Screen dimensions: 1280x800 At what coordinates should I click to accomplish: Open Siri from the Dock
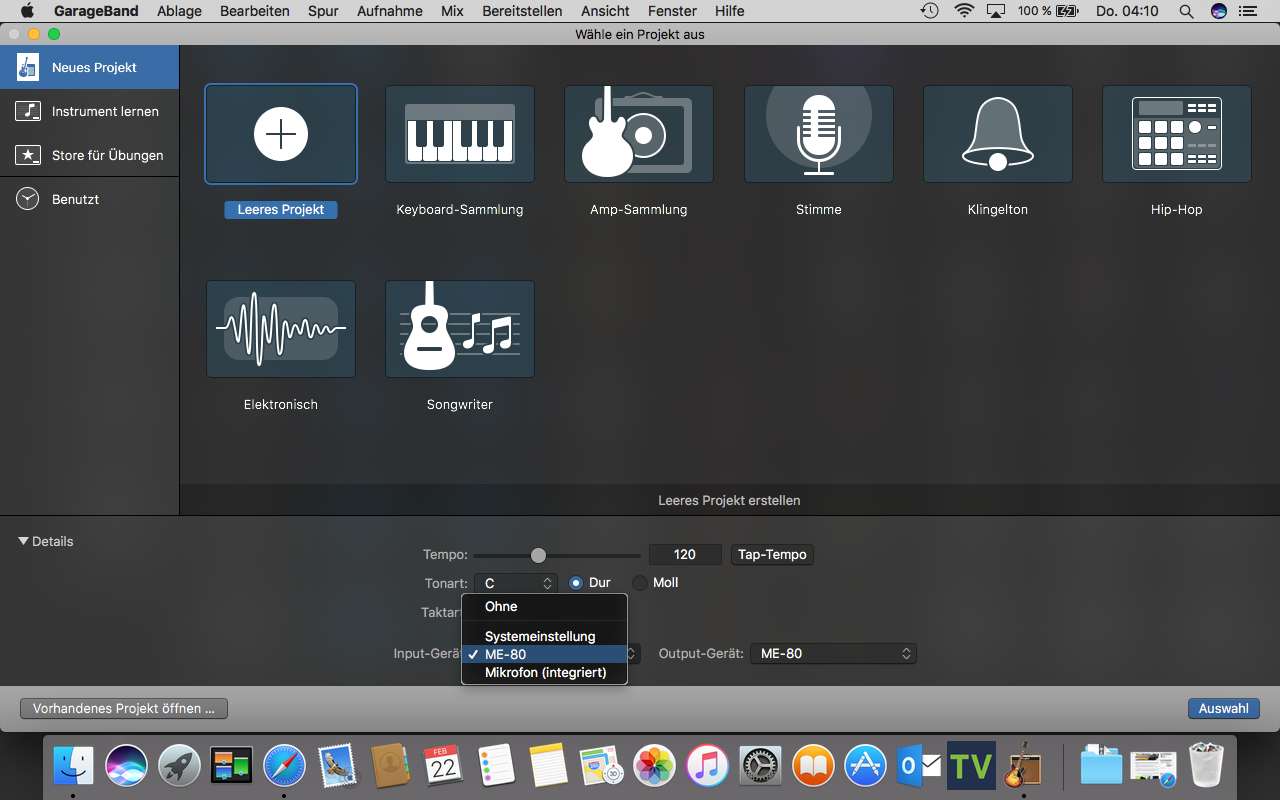127,766
